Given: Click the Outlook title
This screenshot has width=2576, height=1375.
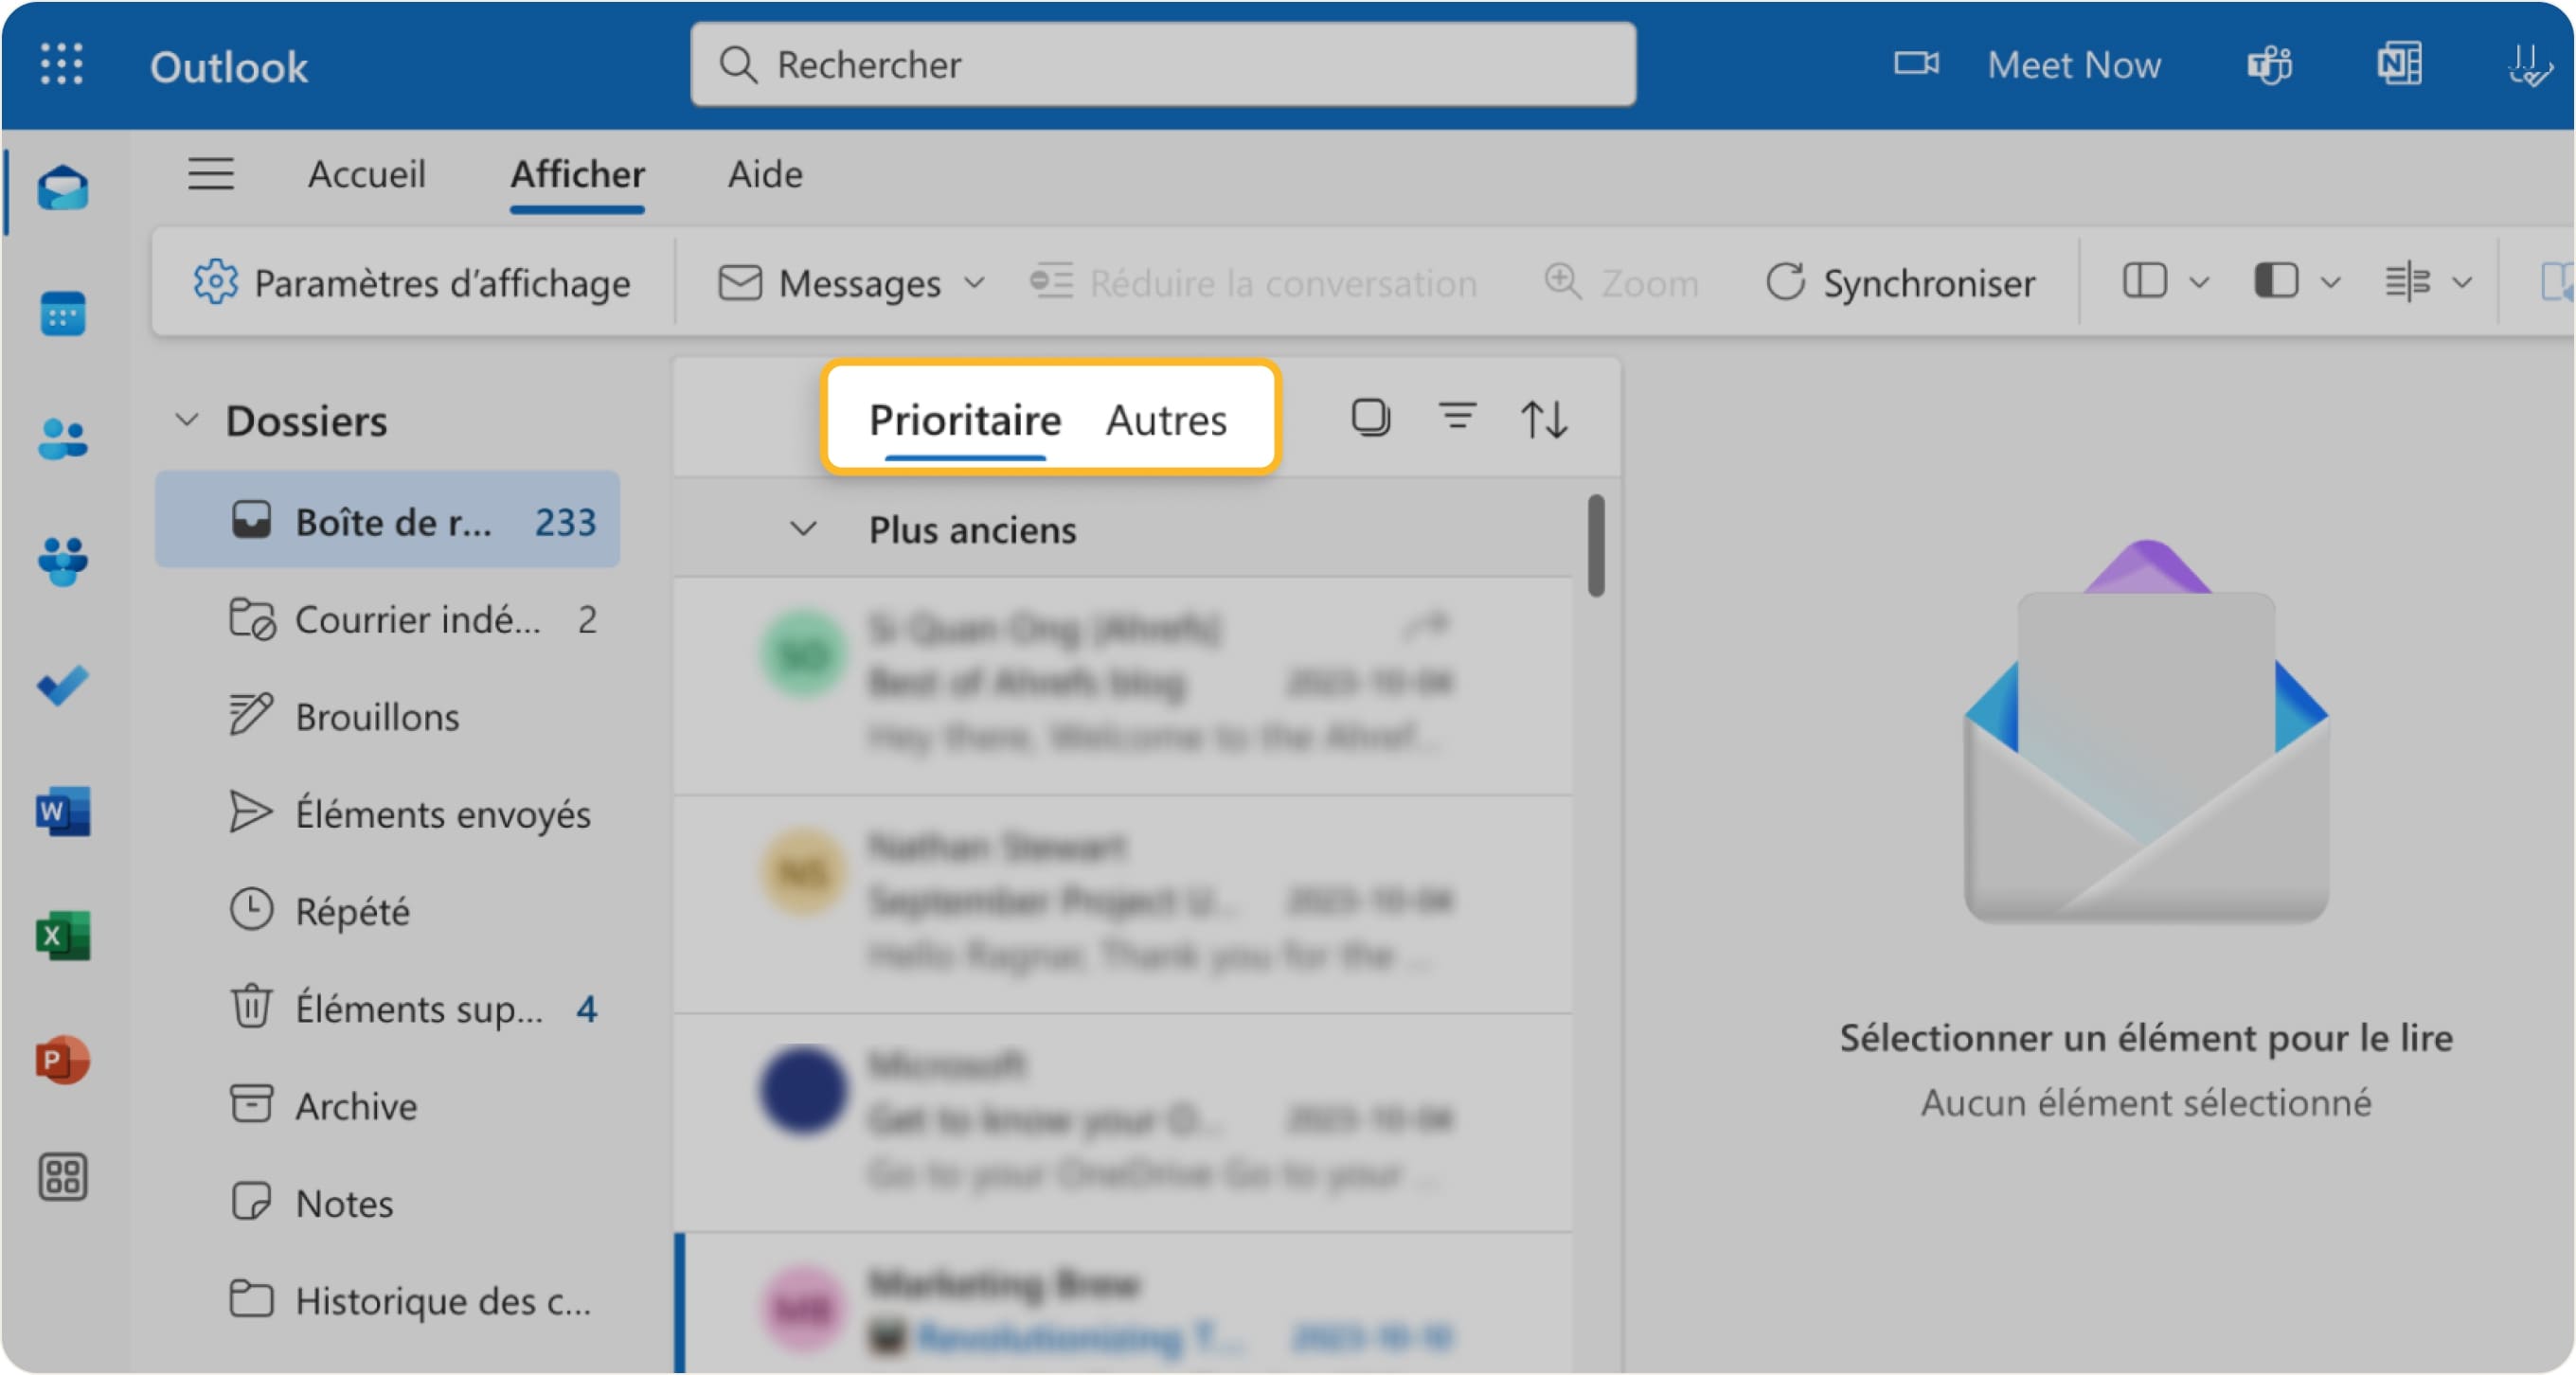Looking at the screenshot, I should [229, 67].
